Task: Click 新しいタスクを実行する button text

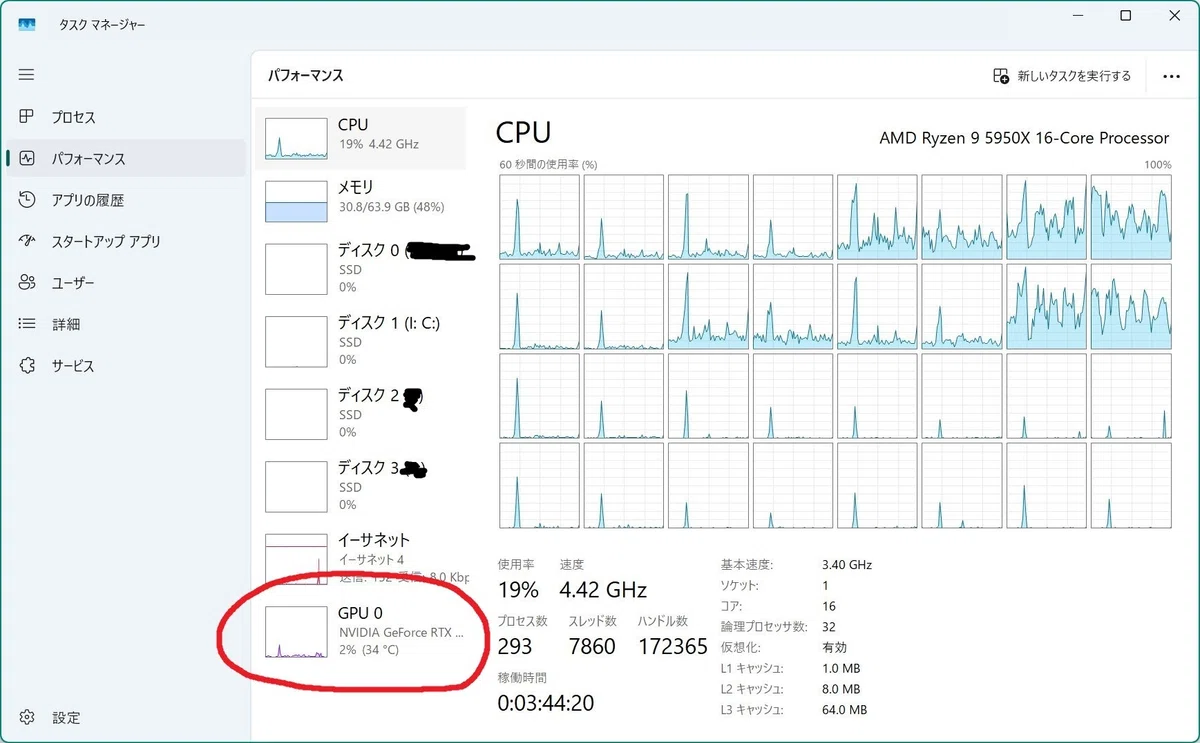Action: tap(1074, 76)
